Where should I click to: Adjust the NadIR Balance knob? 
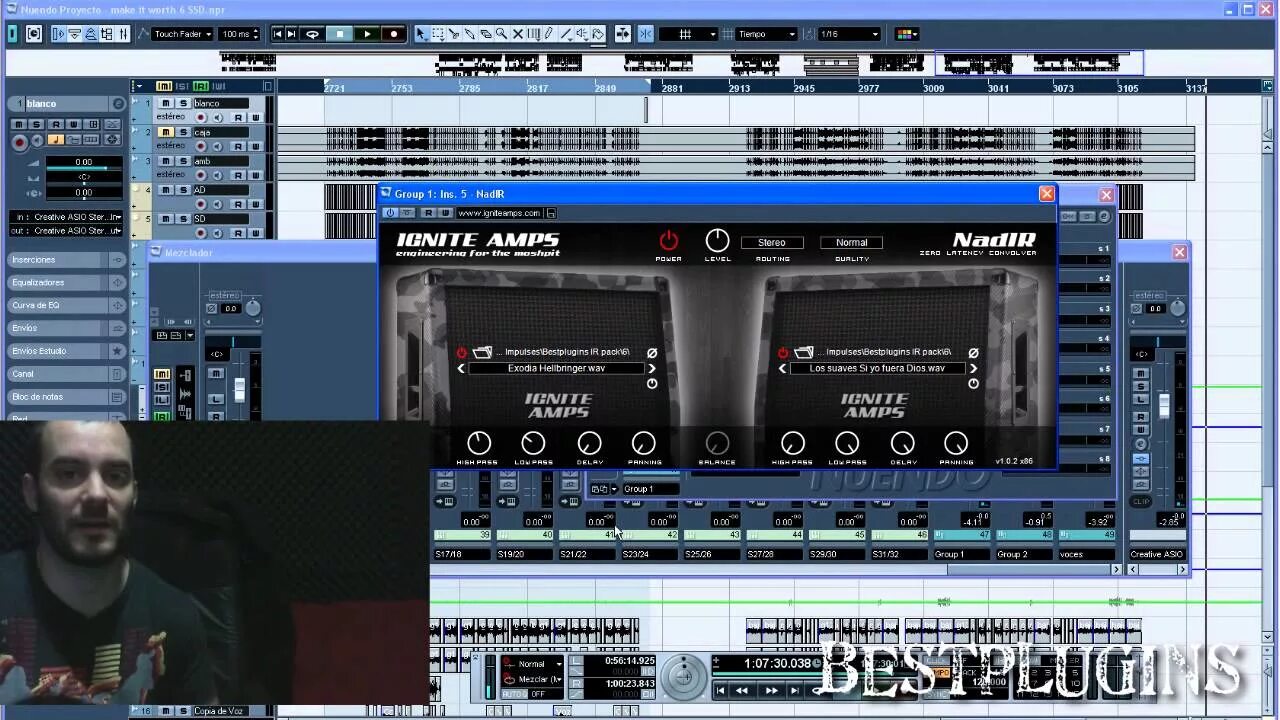tap(717, 443)
